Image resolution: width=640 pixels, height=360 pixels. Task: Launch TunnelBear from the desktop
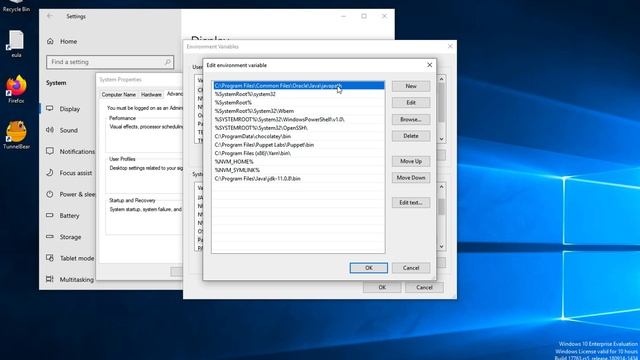pos(16,135)
